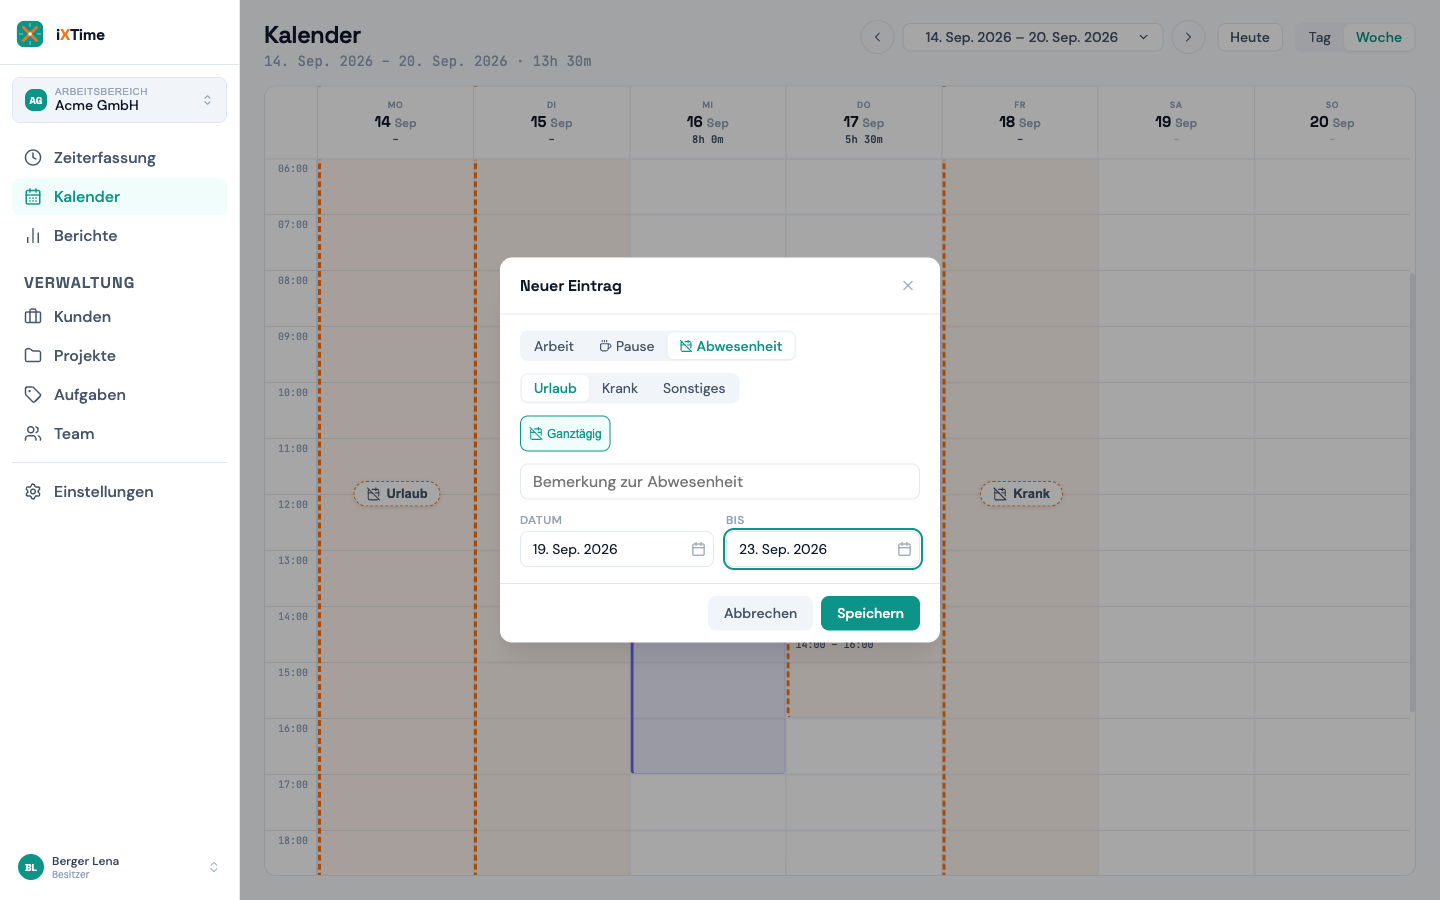The width and height of the screenshot is (1440, 900).
Task: Click the Bemerkung zur Abwesenheit field
Action: 720,482
